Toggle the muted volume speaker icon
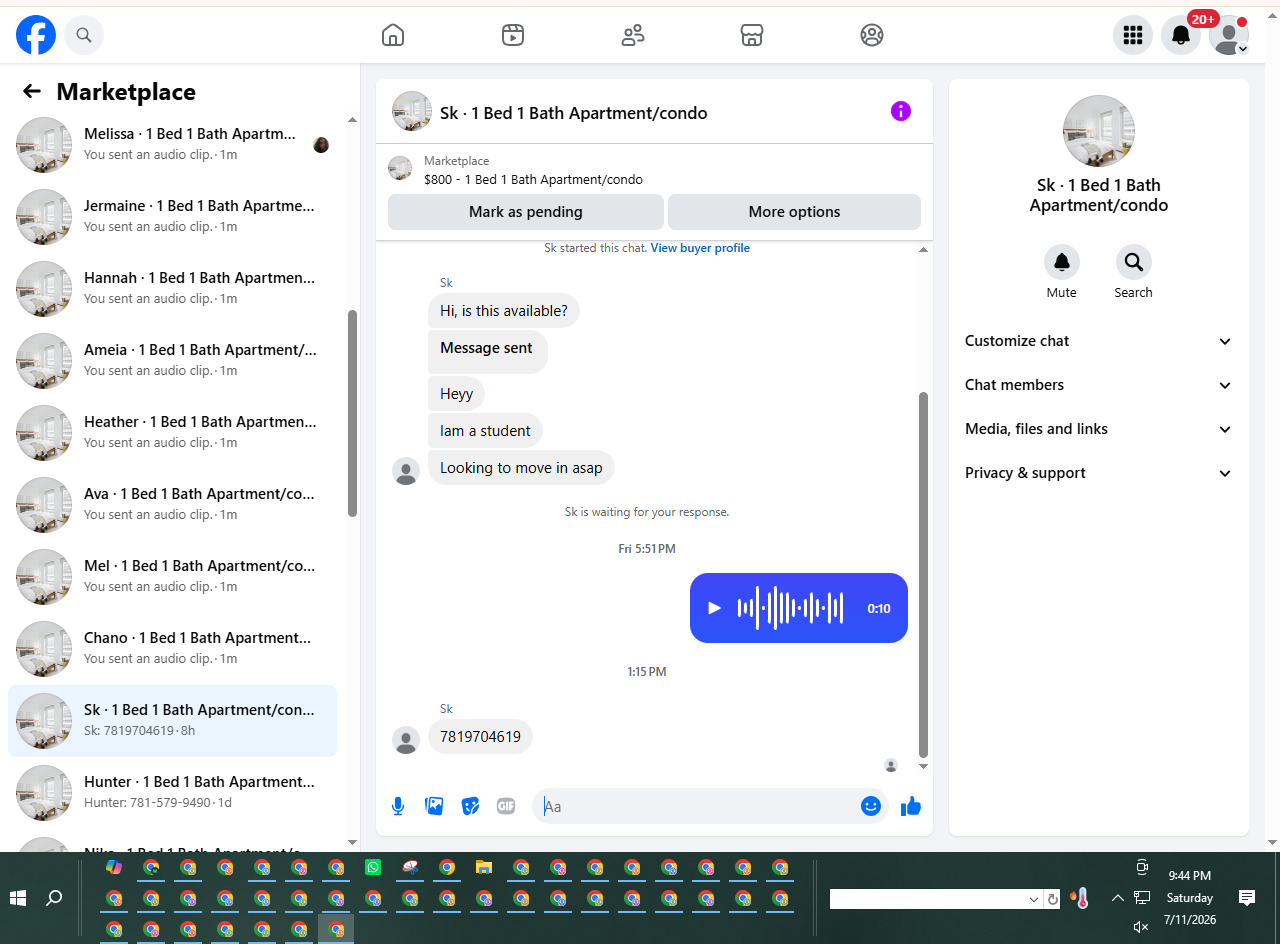The height and width of the screenshot is (944, 1280). coord(1141,927)
